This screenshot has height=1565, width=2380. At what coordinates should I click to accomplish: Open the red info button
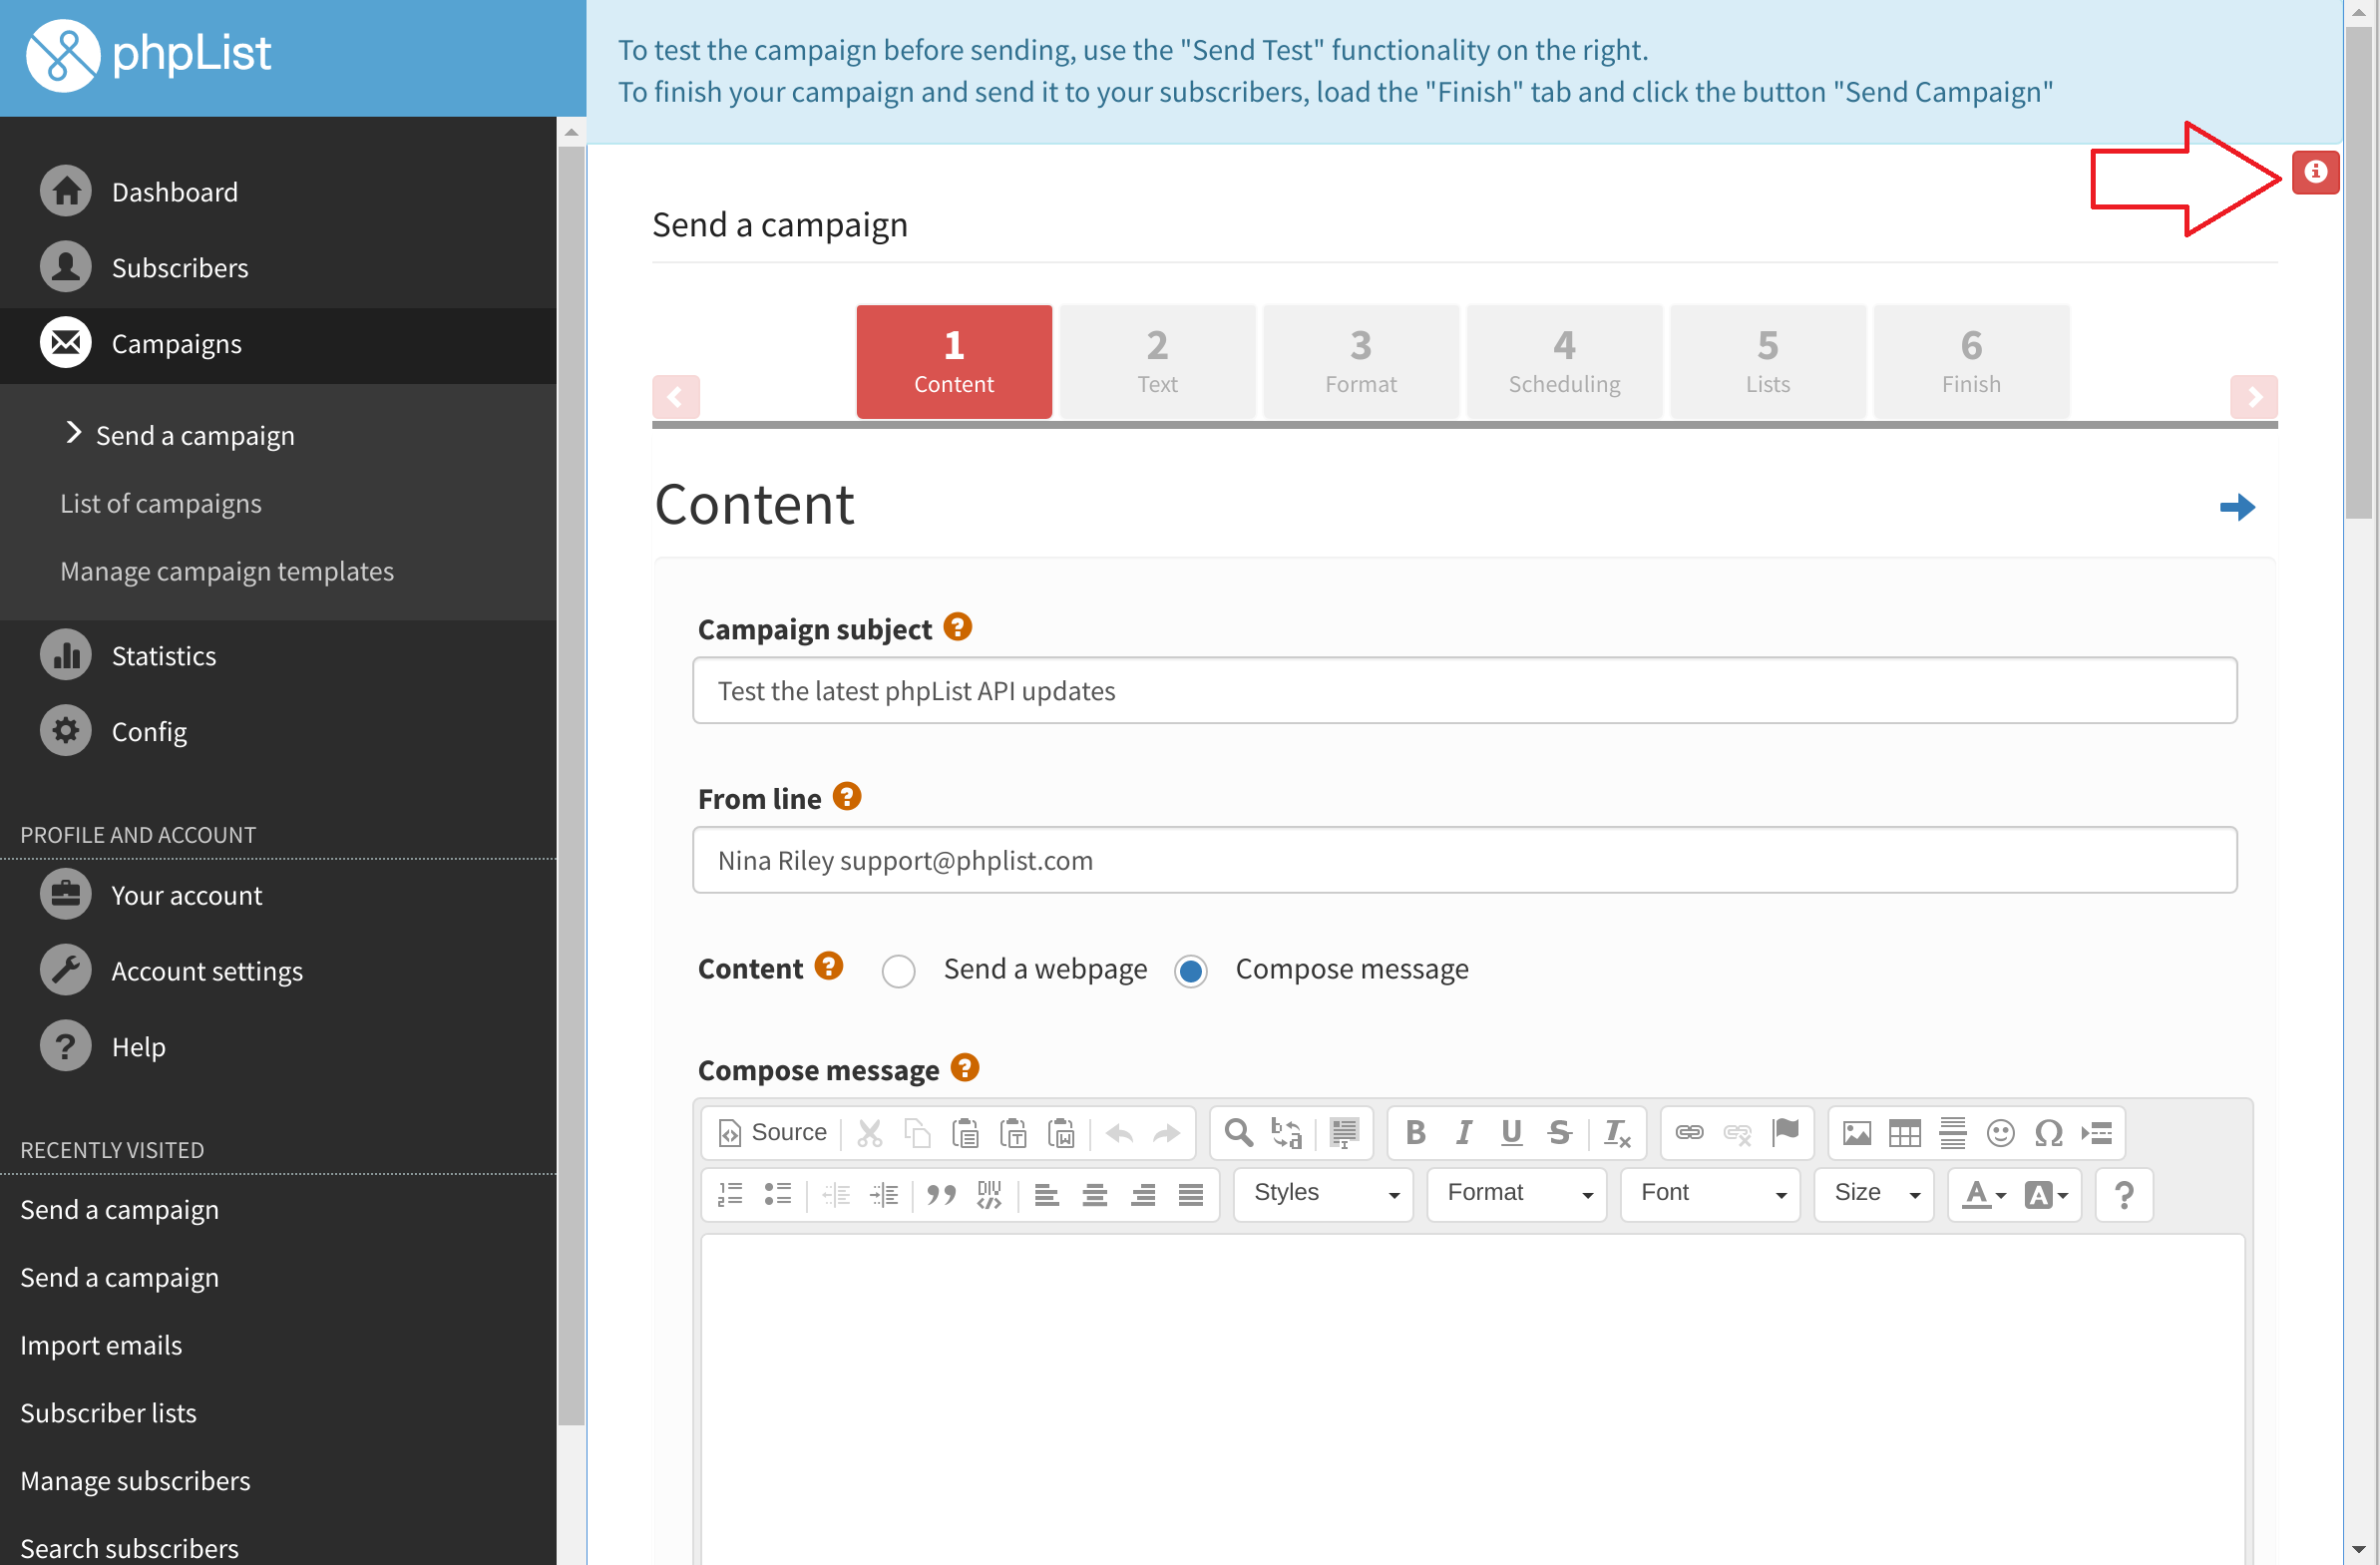[2315, 172]
